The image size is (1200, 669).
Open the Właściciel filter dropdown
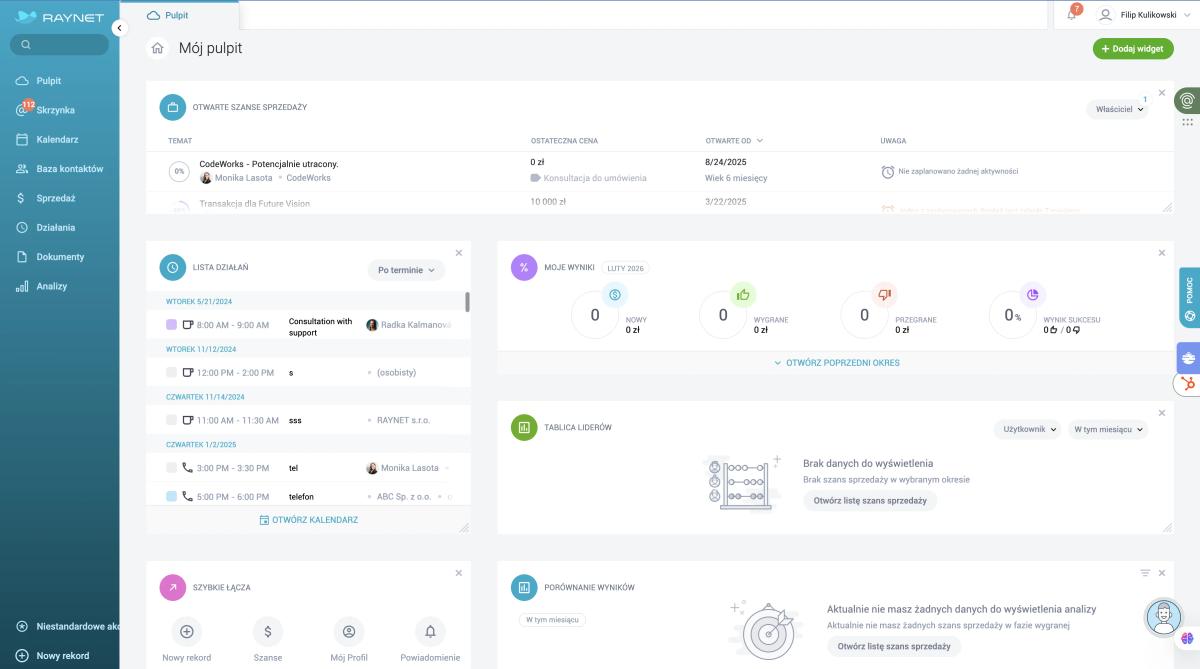[1118, 110]
